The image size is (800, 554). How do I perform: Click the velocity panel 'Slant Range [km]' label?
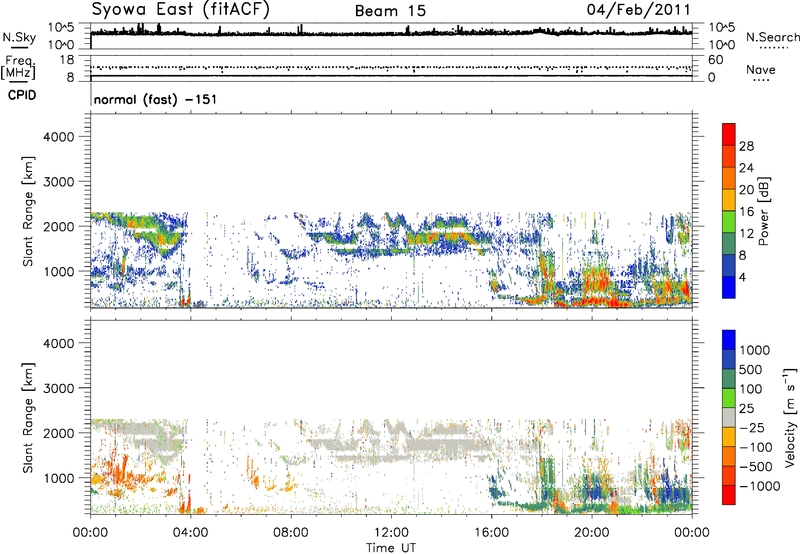pyautogui.click(x=28, y=417)
